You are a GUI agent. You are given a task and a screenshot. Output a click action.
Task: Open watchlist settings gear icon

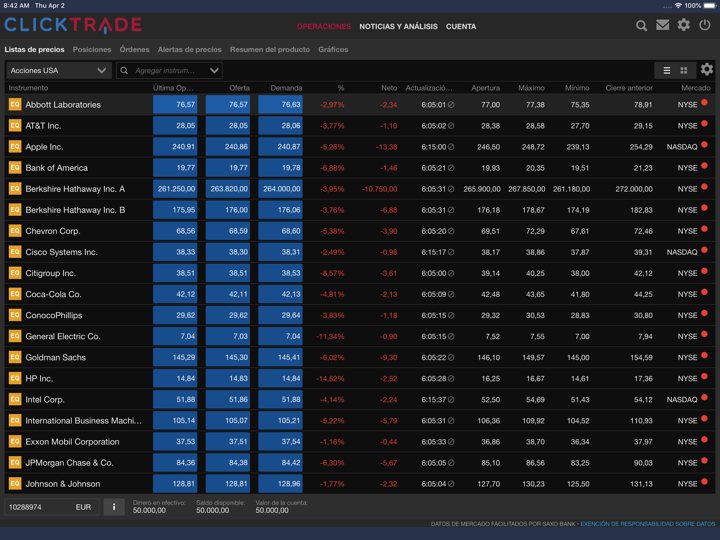(707, 70)
